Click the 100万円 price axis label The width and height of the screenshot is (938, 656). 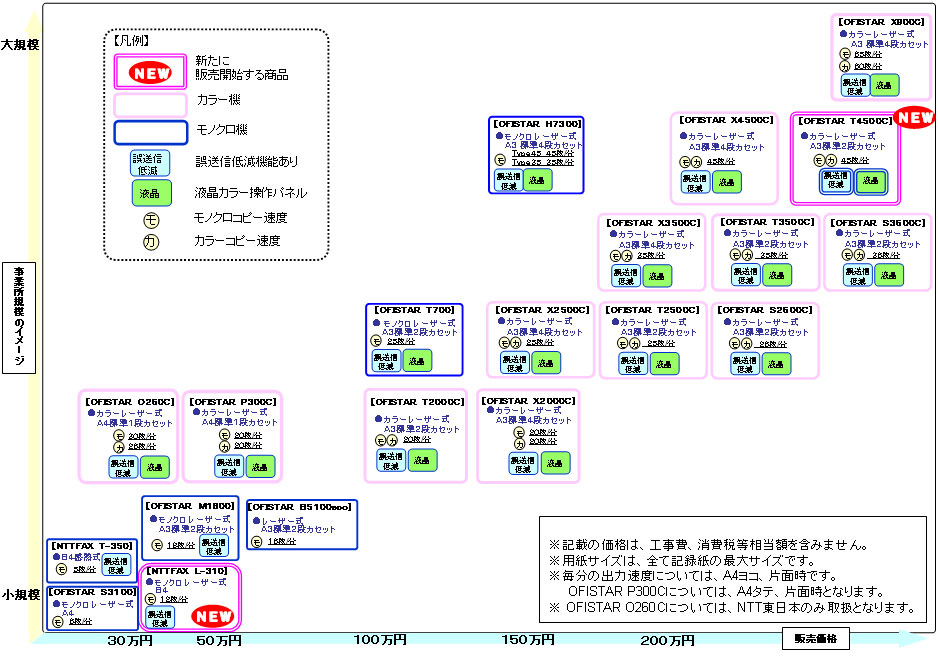pyautogui.click(x=380, y=640)
